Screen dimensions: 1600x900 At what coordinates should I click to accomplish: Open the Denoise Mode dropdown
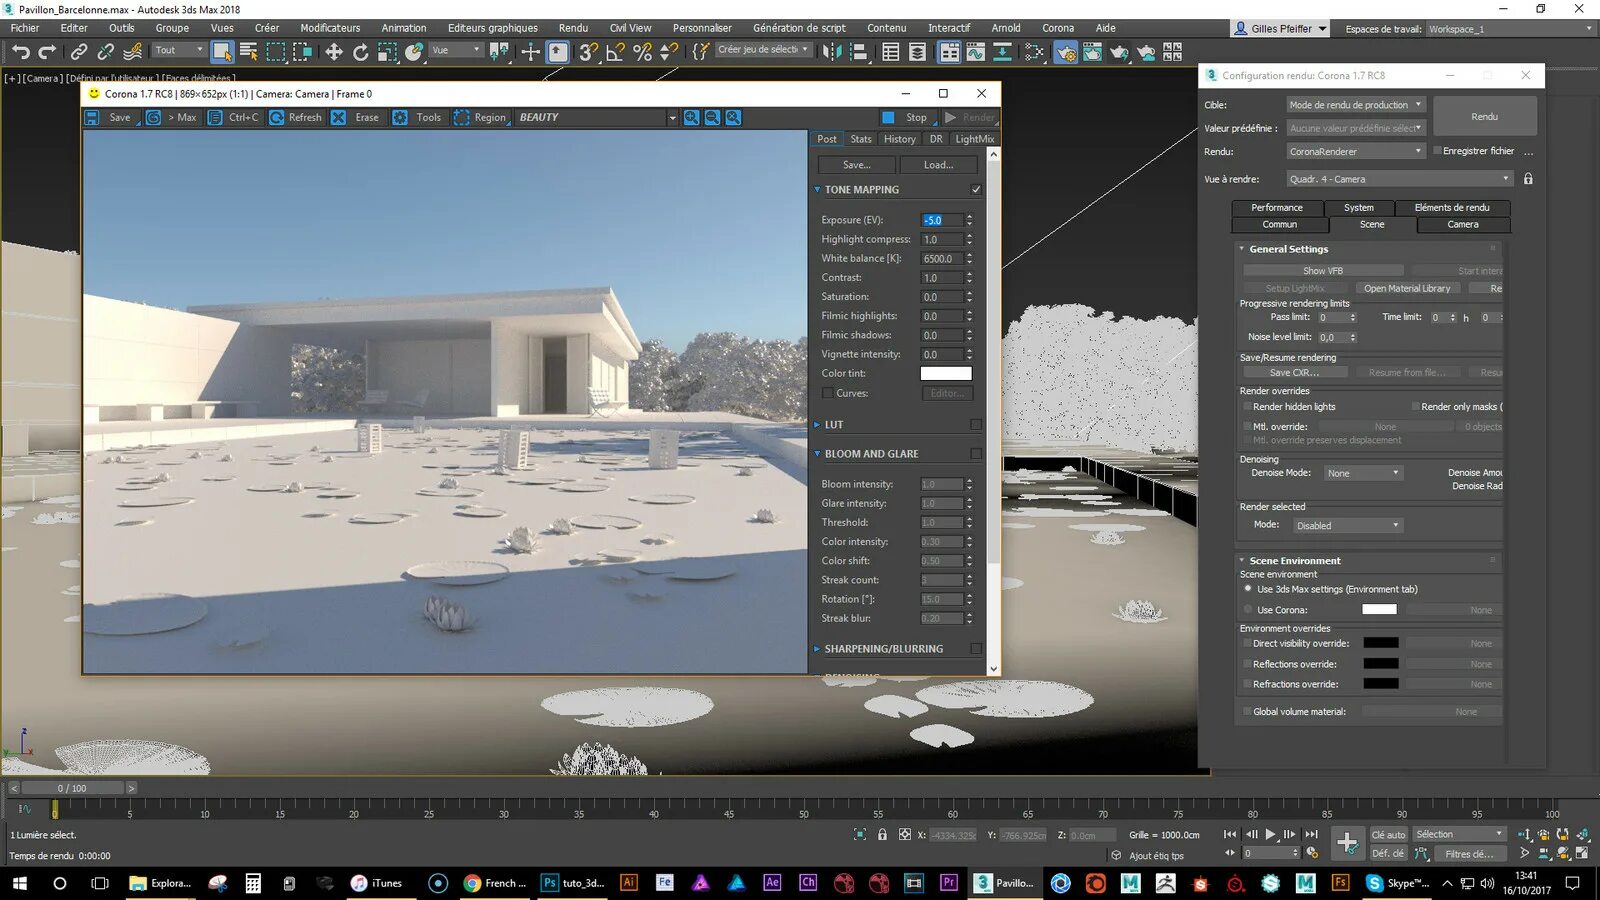pos(1363,473)
